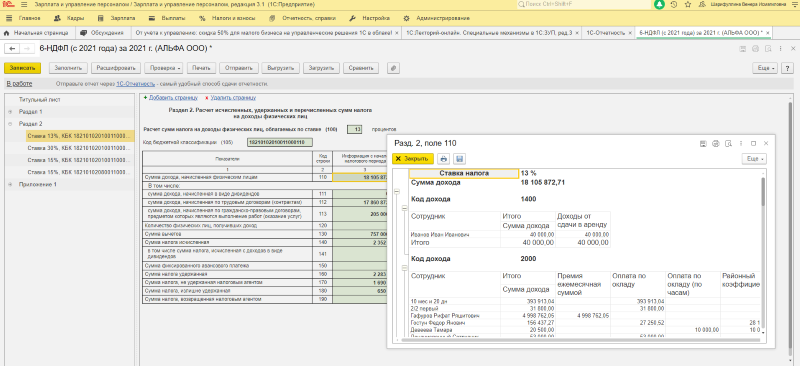
Task: Go back with the left arrow button
Action: 12,48
